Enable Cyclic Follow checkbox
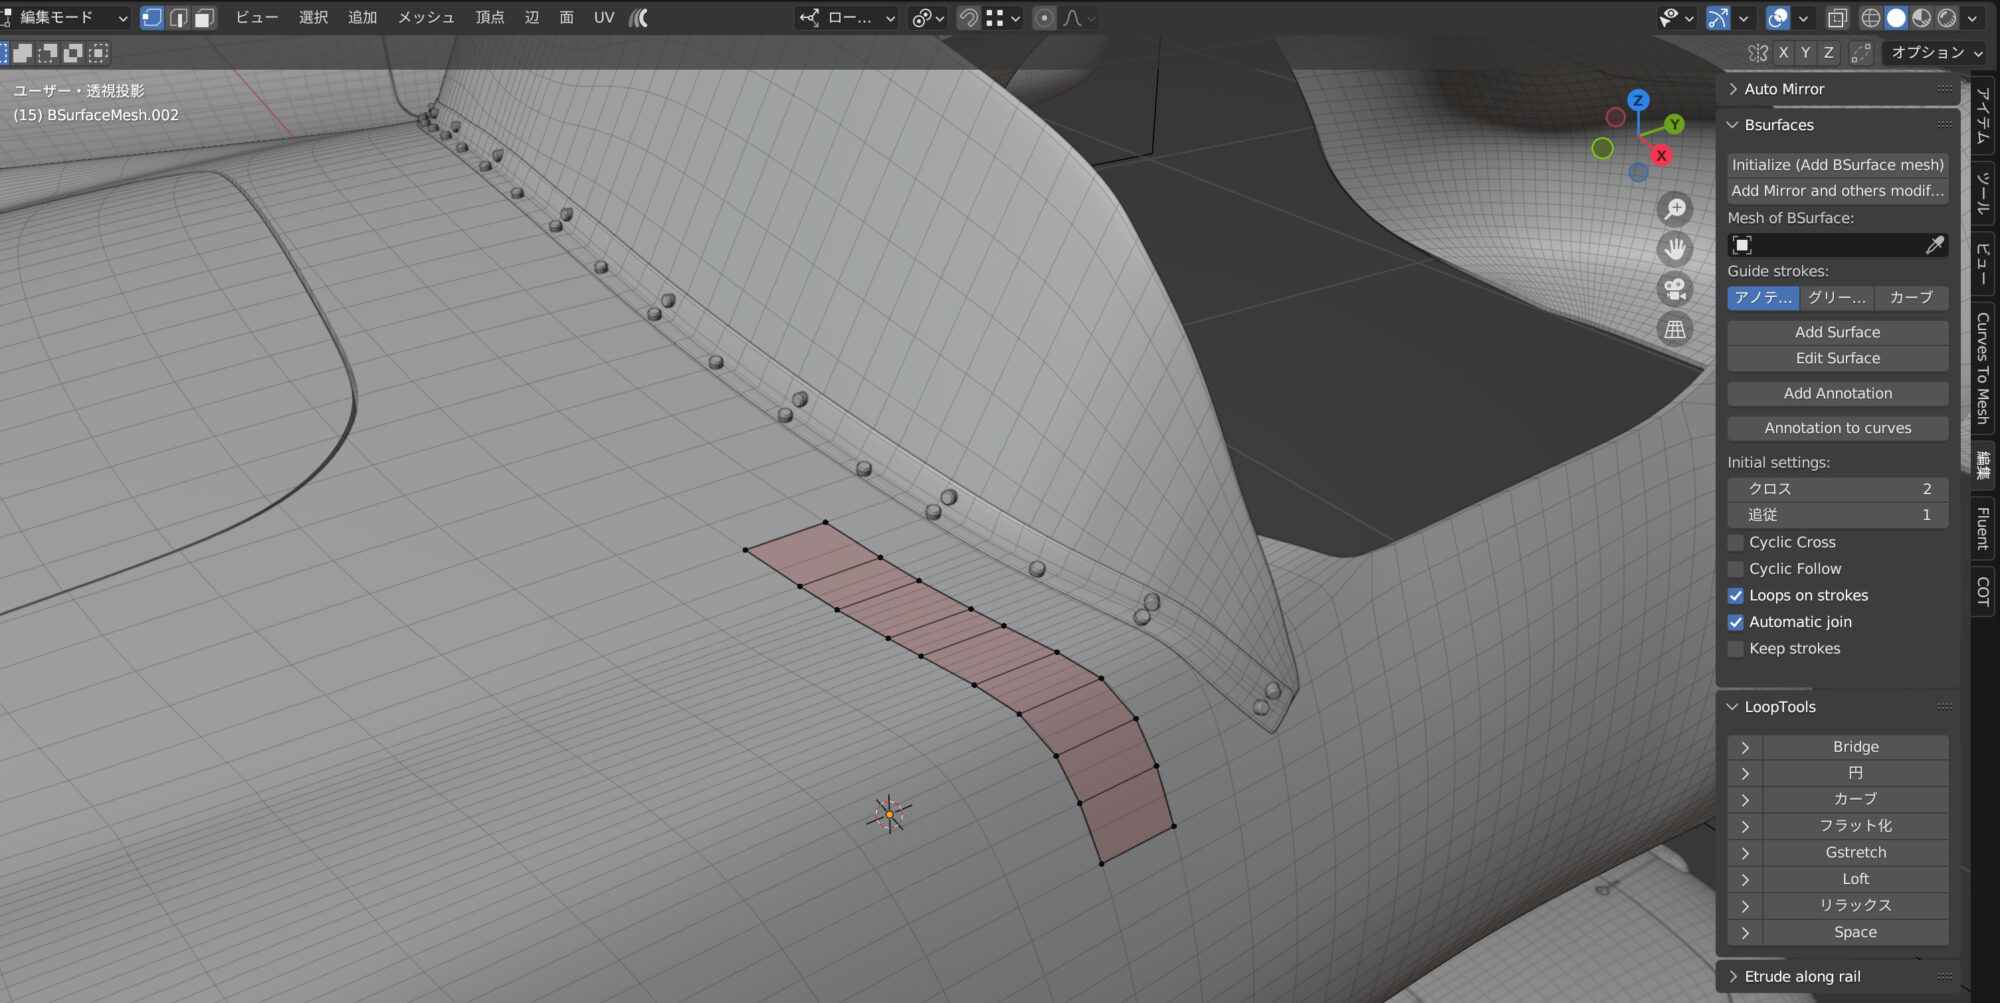The width and height of the screenshot is (2000, 1003). pyautogui.click(x=1735, y=569)
